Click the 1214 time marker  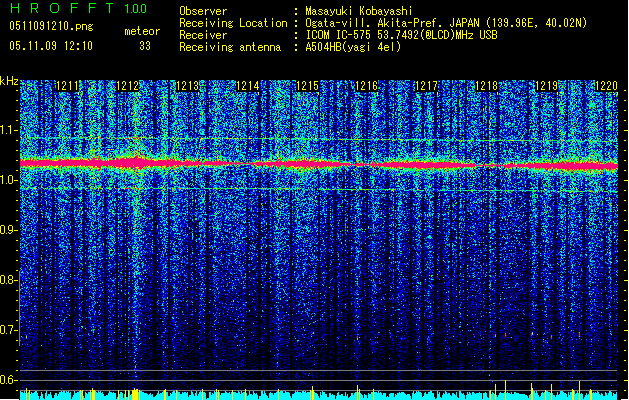tap(248, 86)
